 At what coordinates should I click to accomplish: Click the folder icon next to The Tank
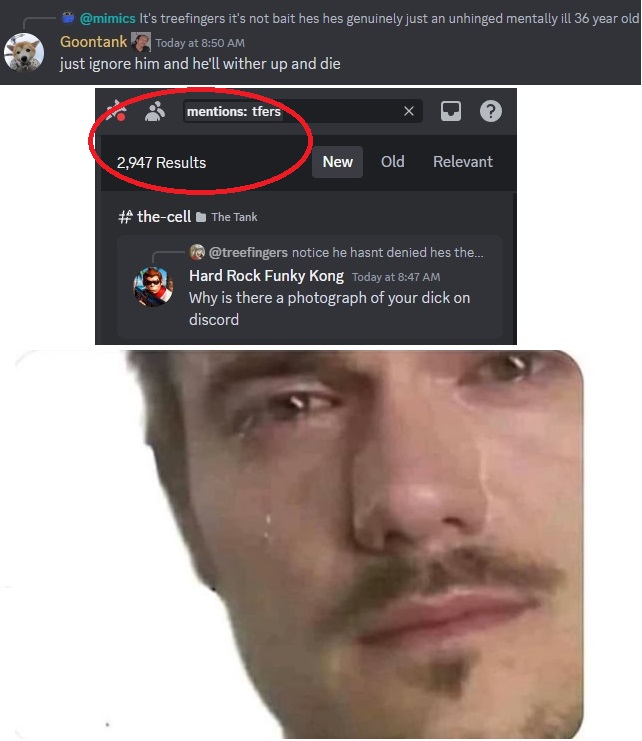(x=201, y=217)
